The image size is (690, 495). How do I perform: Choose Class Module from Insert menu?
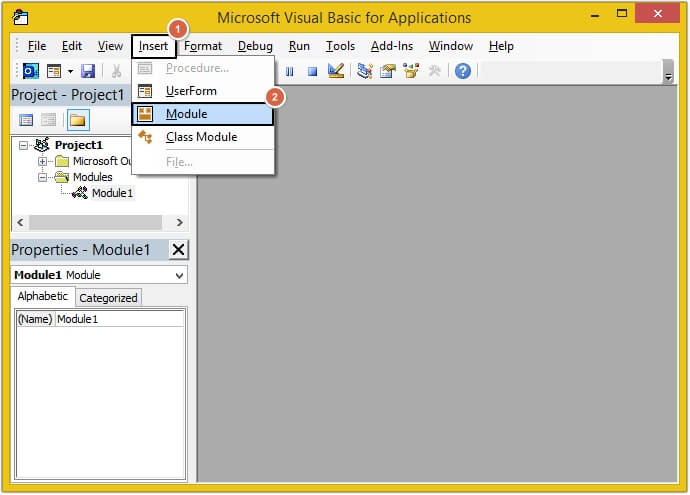coord(203,137)
